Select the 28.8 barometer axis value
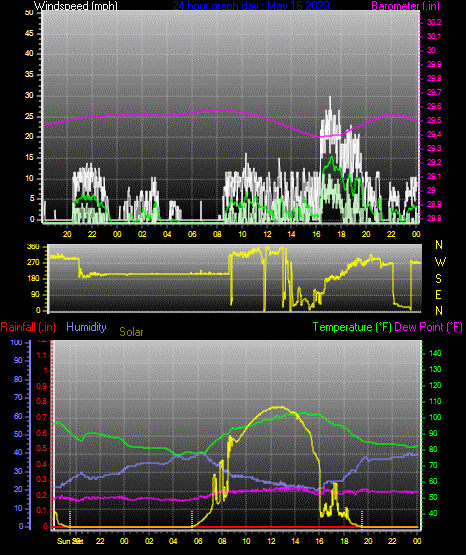Screen dimensions: 466x555 pyautogui.click(x=434, y=218)
